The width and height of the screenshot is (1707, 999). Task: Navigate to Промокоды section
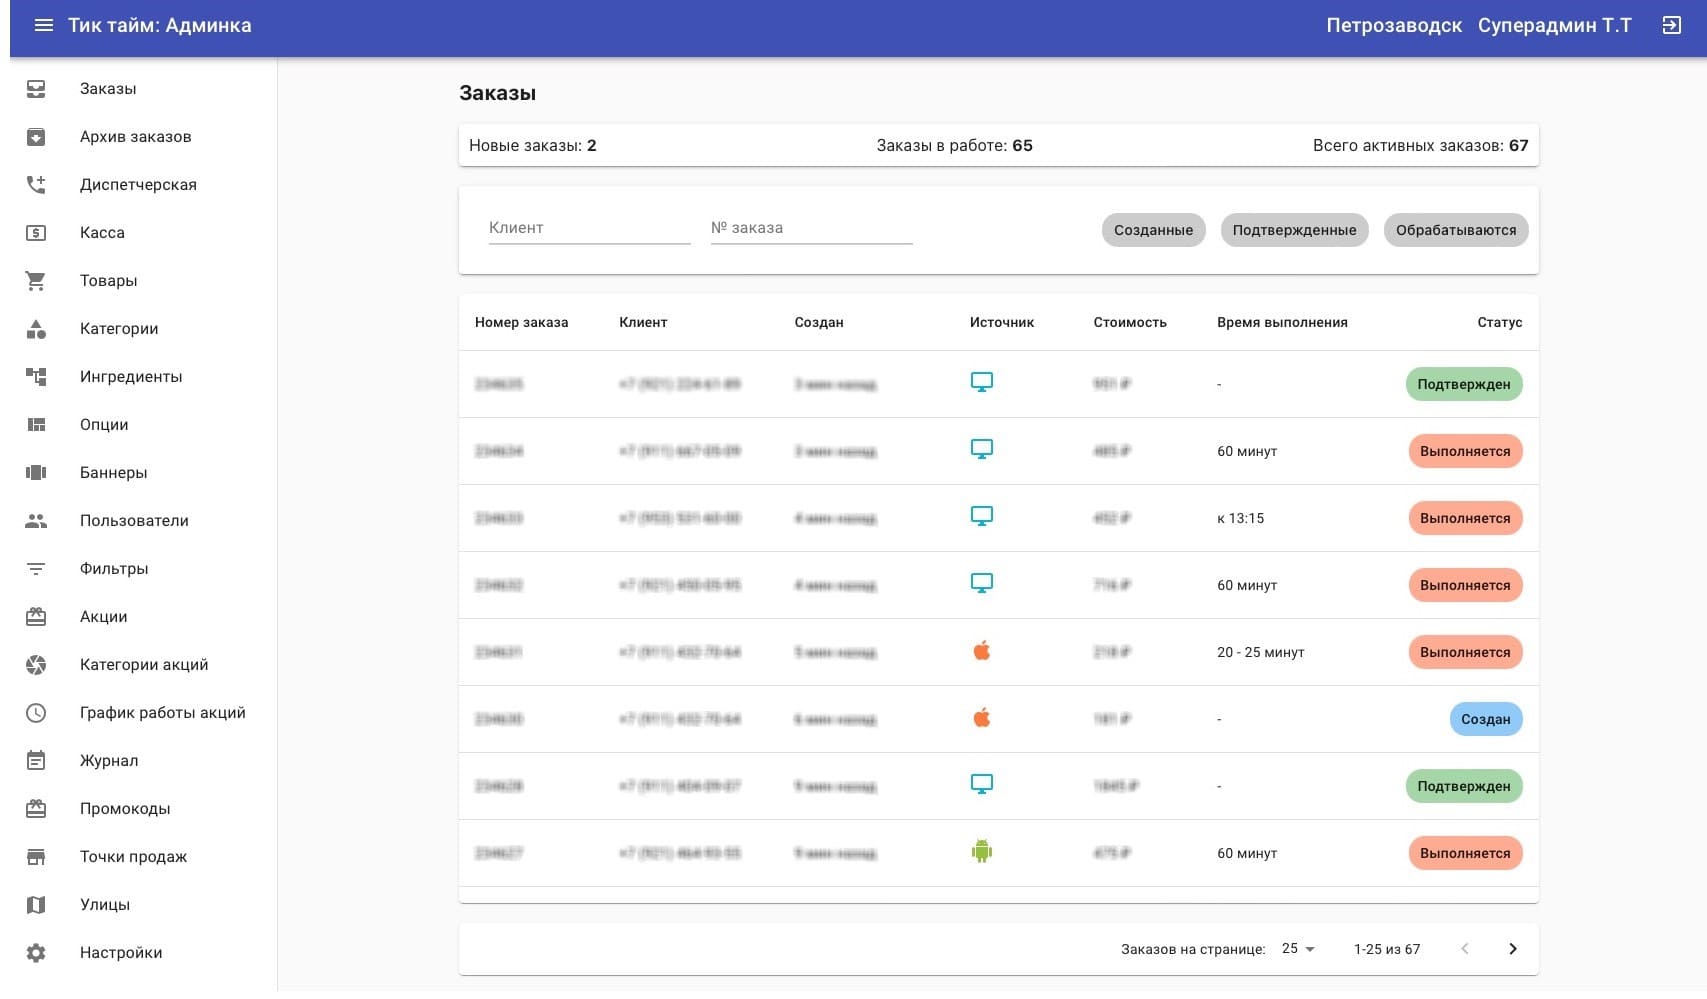tap(125, 809)
